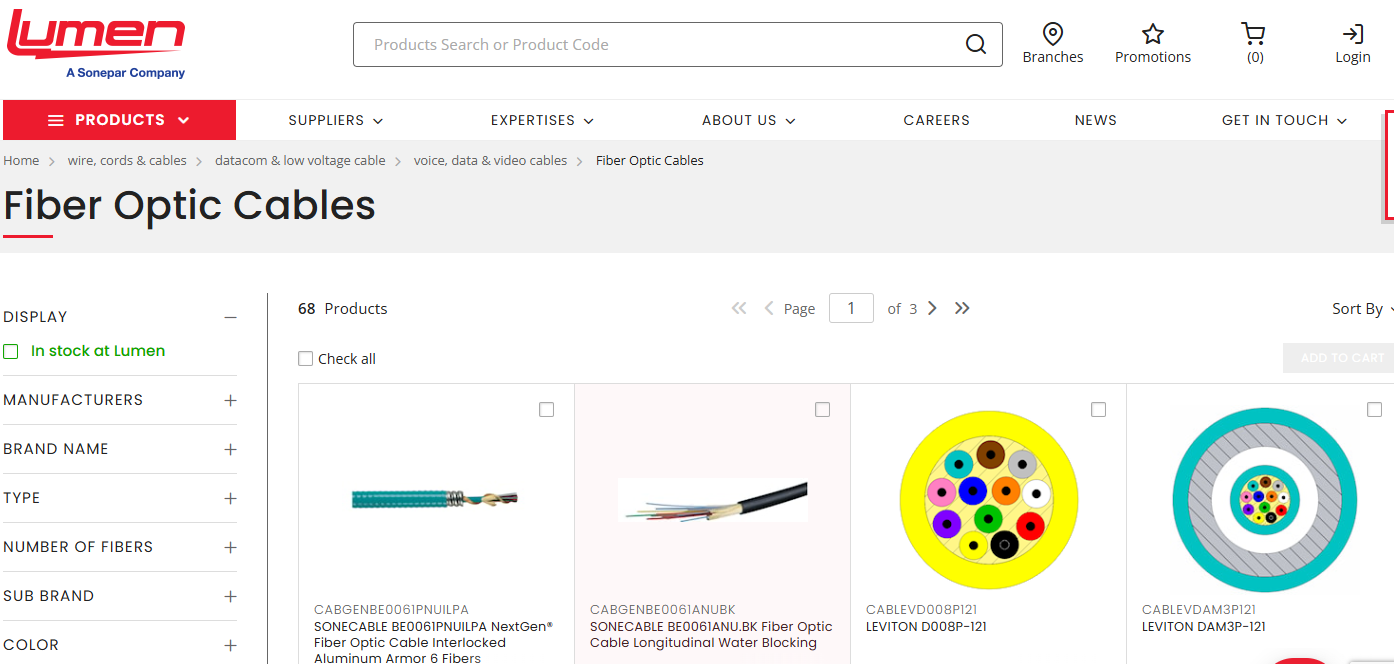Open the Branches location icon

(1052, 35)
